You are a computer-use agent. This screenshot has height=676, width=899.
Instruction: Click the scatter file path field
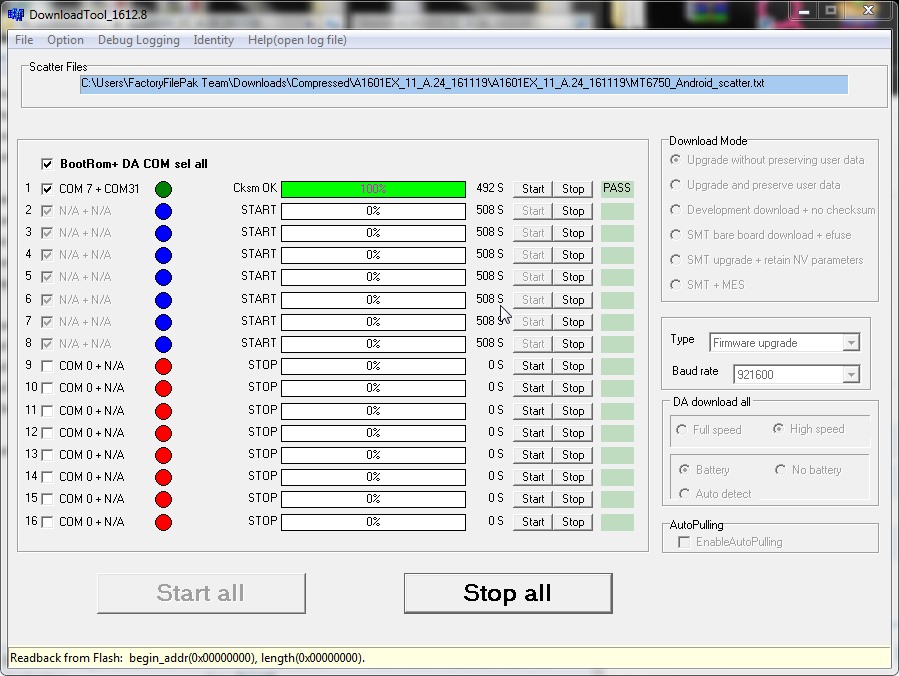point(464,84)
